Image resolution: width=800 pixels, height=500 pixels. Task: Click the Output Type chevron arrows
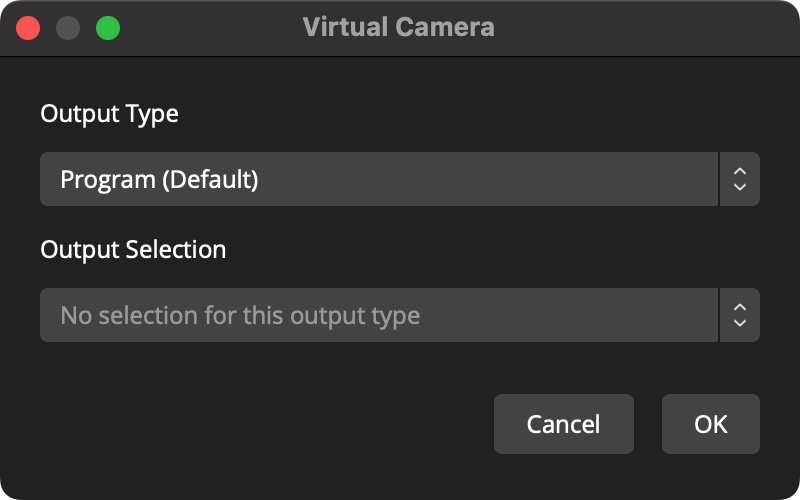[740, 179]
